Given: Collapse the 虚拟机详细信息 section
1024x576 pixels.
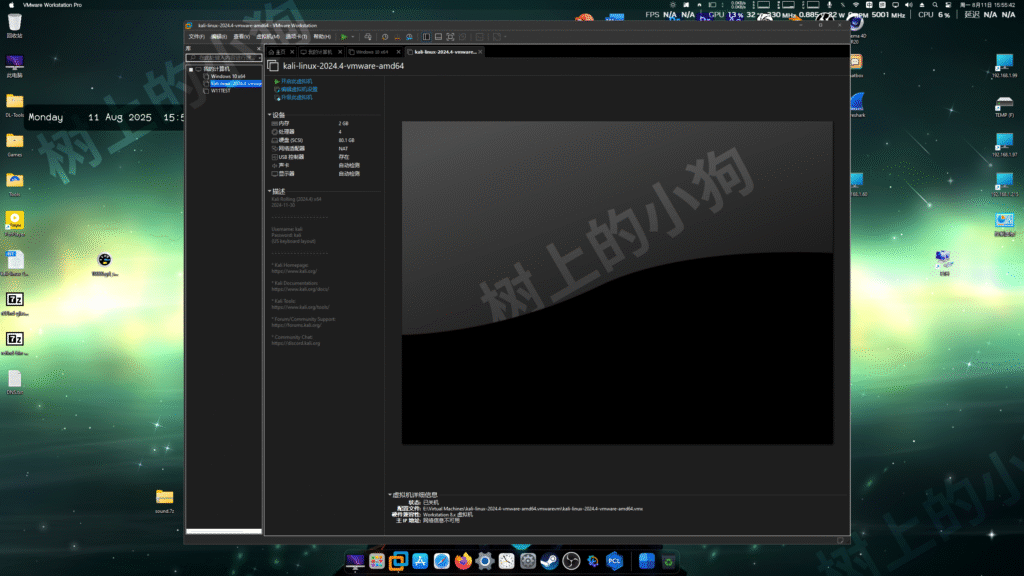Looking at the screenshot, I should coord(390,495).
